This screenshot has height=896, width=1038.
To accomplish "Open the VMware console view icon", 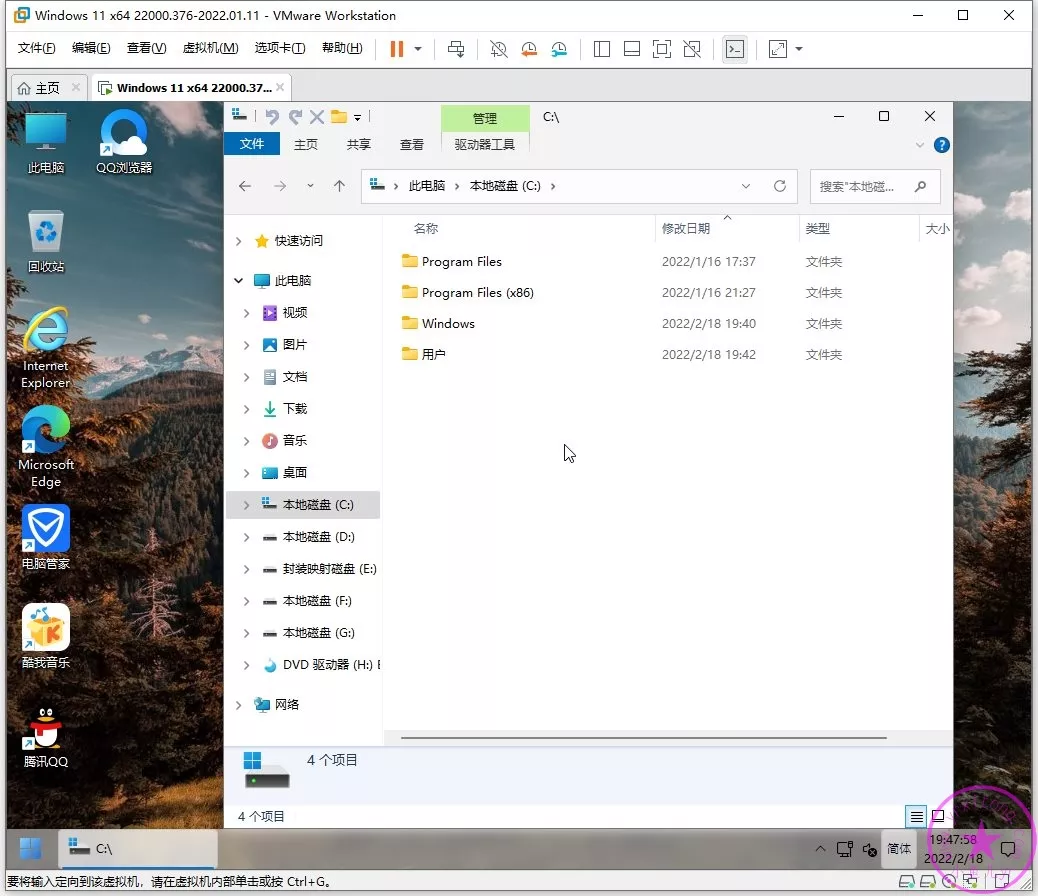I will 735,49.
